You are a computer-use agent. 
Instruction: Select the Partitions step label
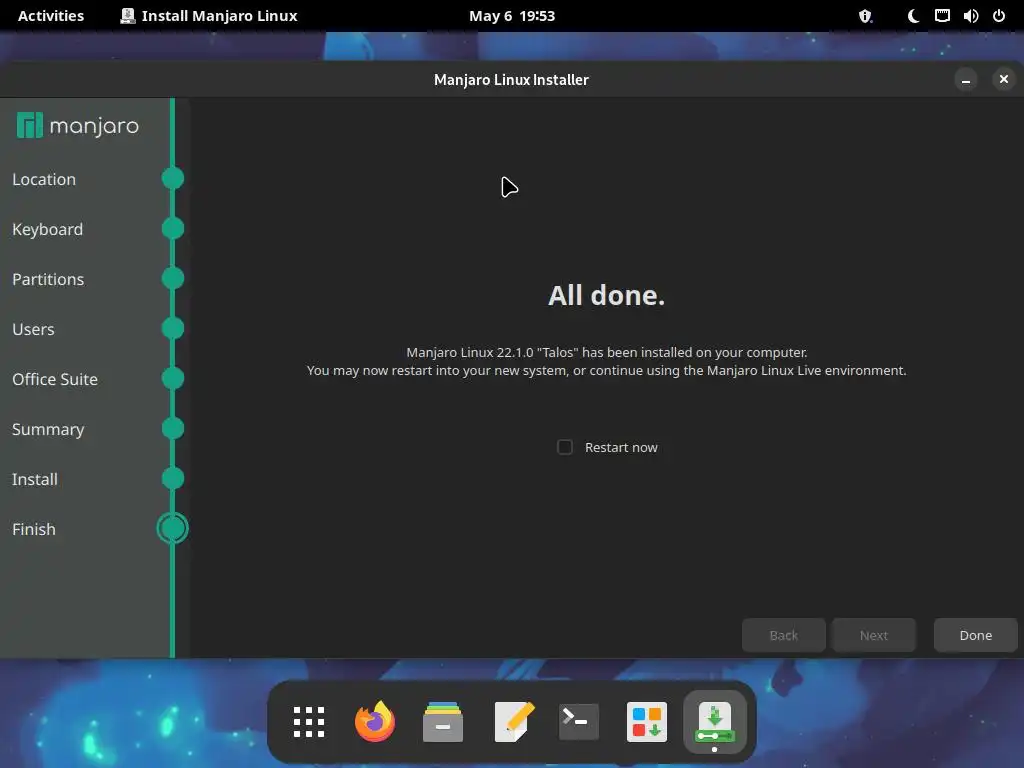(x=48, y=280)
